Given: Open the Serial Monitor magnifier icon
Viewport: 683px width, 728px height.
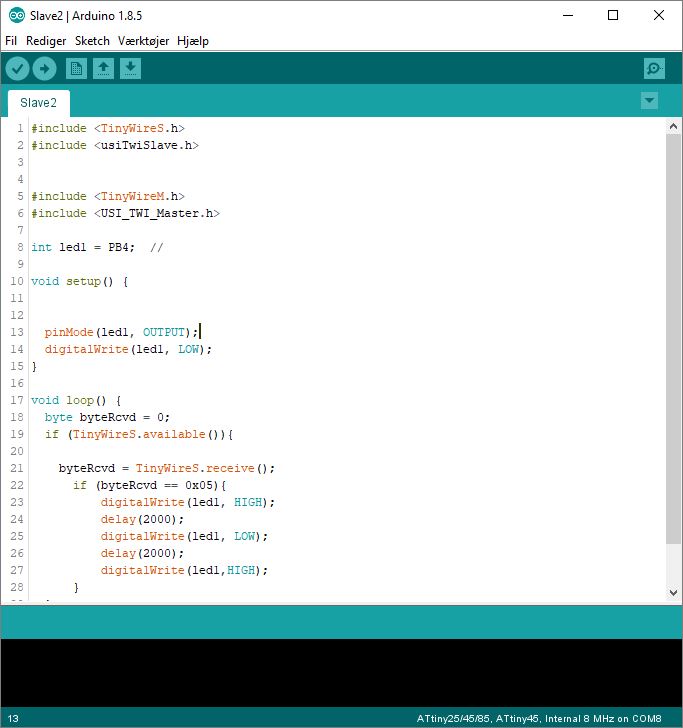Looking at the screenshot, I should tap(654, 69).
